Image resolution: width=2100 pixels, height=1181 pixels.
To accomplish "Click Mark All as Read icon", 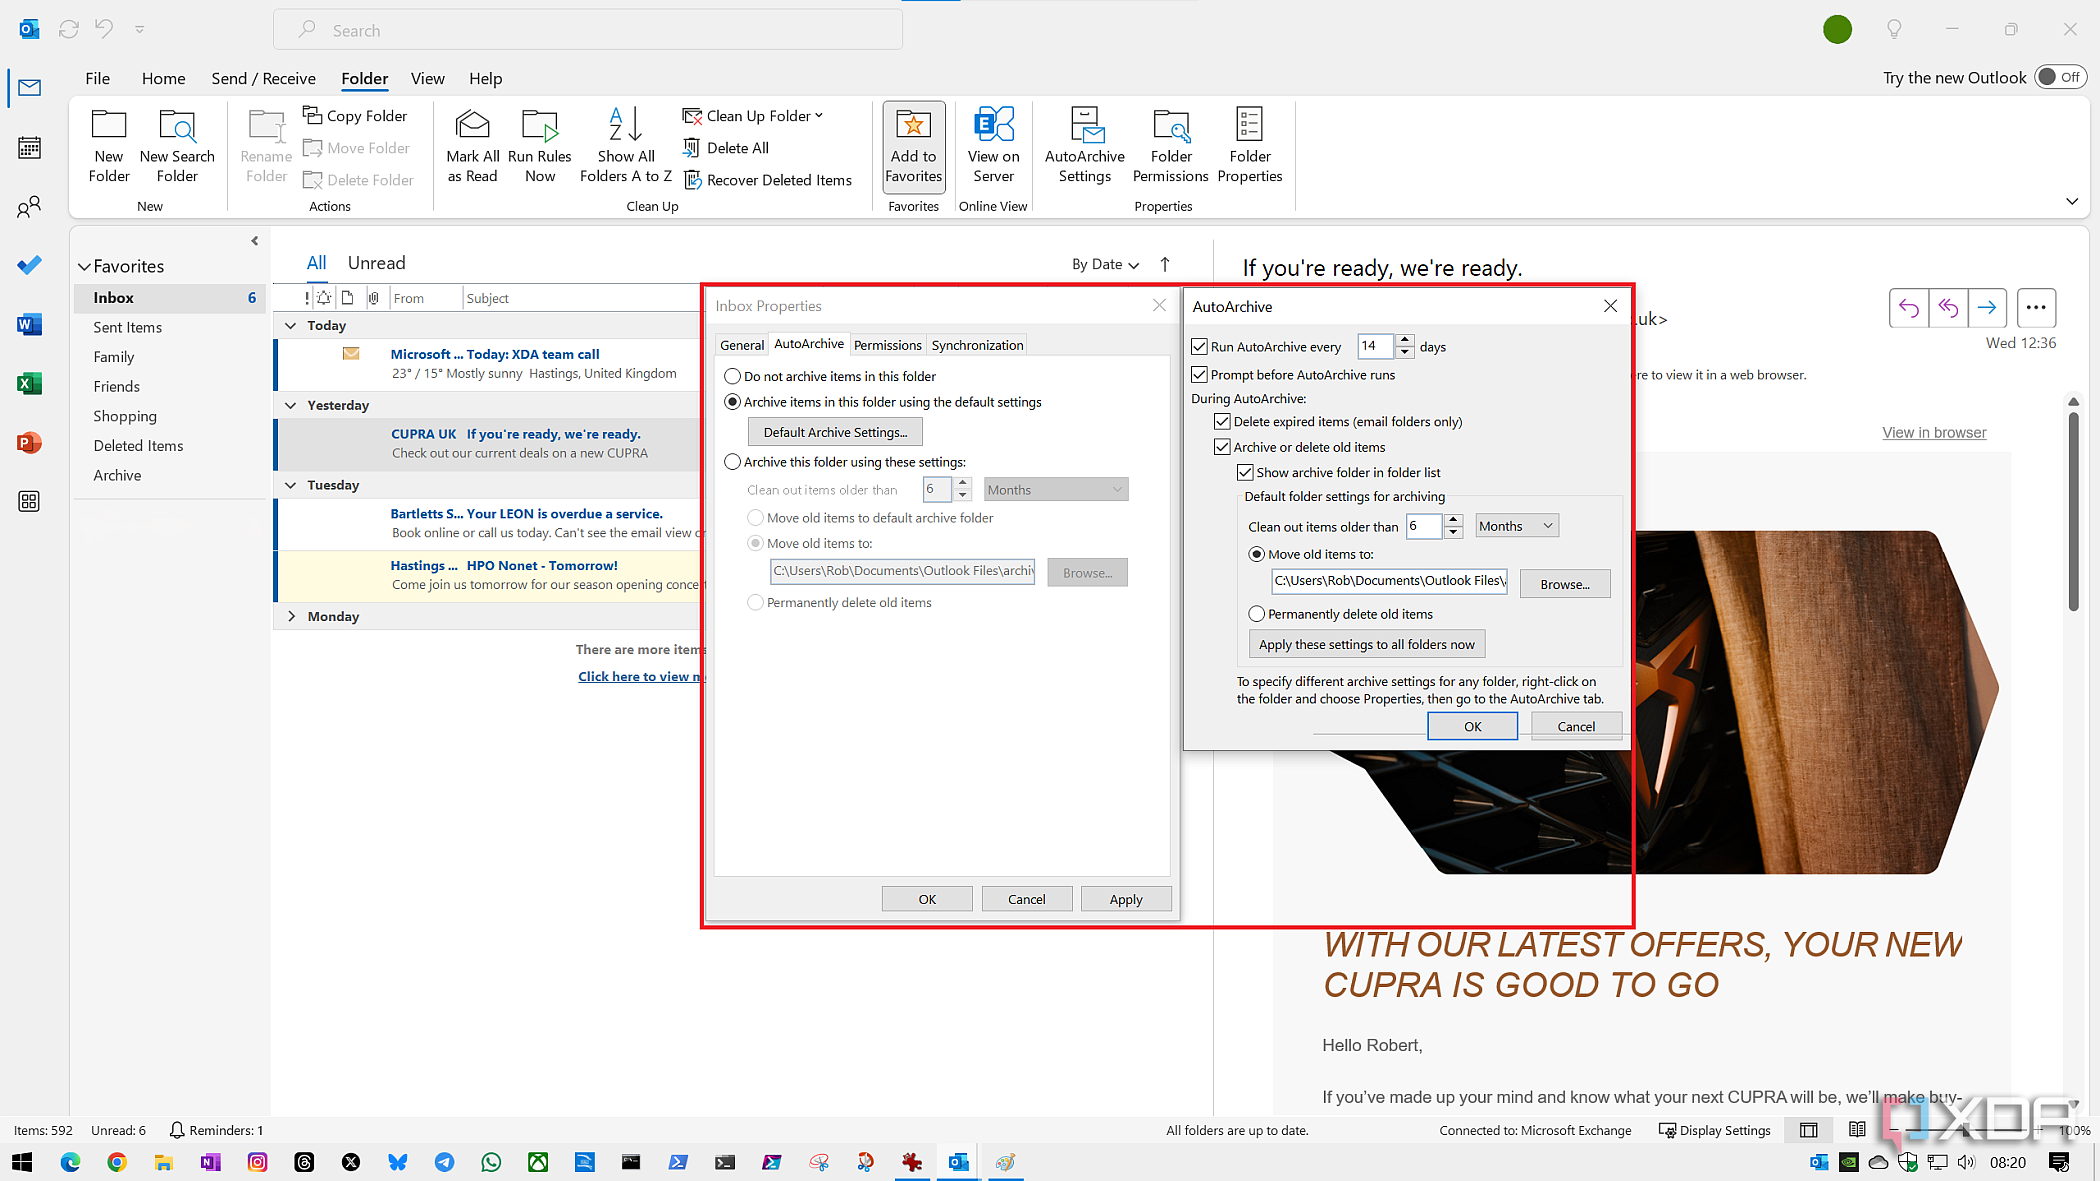I will (x=472, y=146).
